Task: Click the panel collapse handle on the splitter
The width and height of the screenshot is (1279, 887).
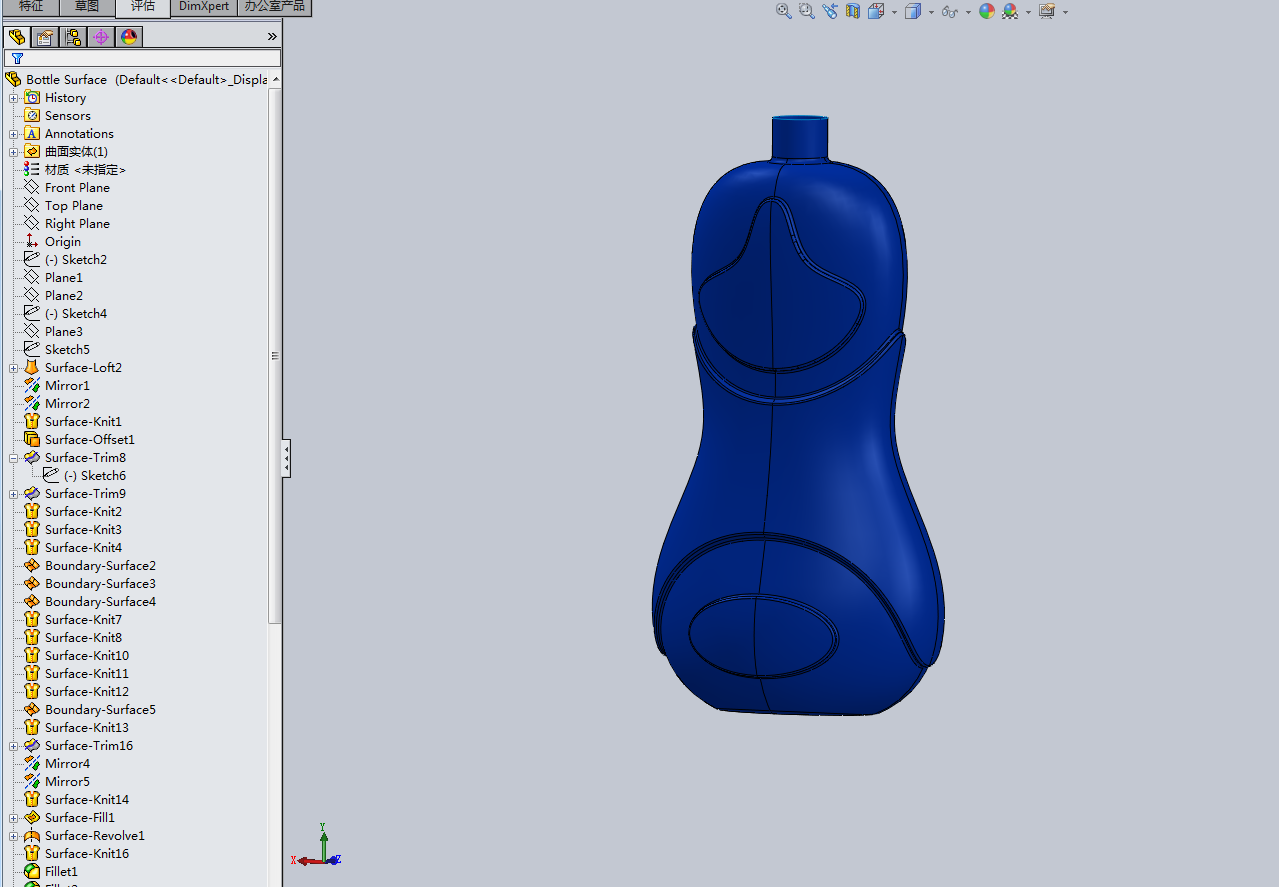Action: pyautogui.click(x=286, y=459)
